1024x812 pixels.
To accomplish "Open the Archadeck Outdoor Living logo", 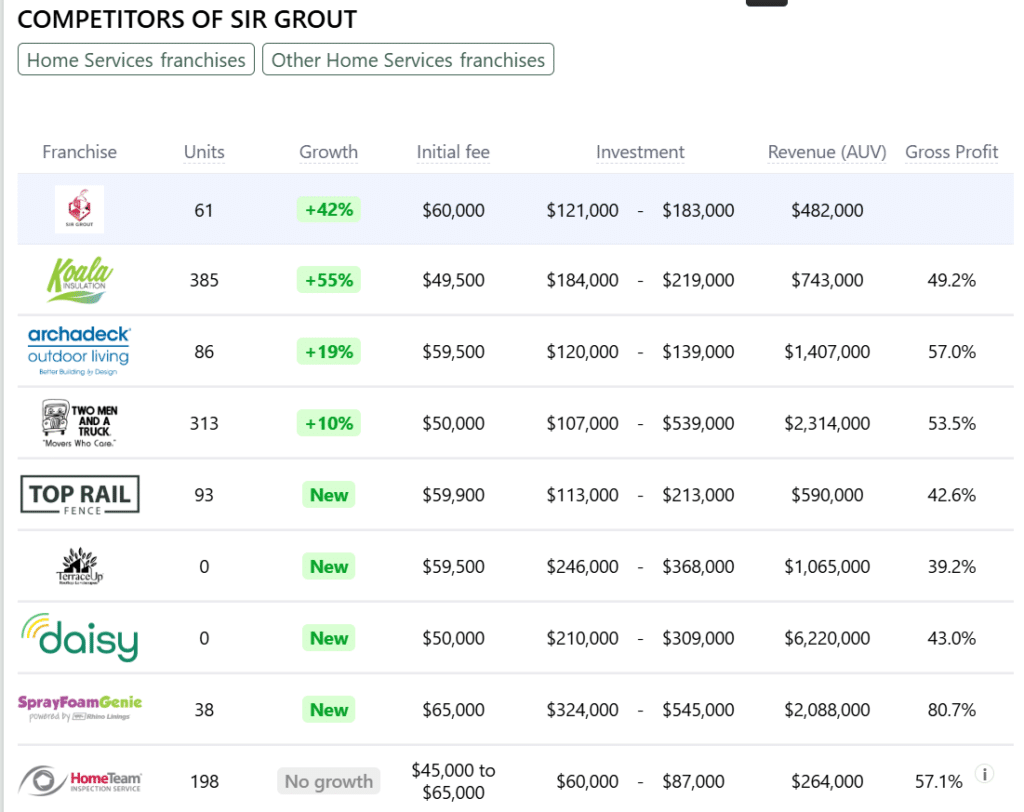I will (x=79, y=351).
